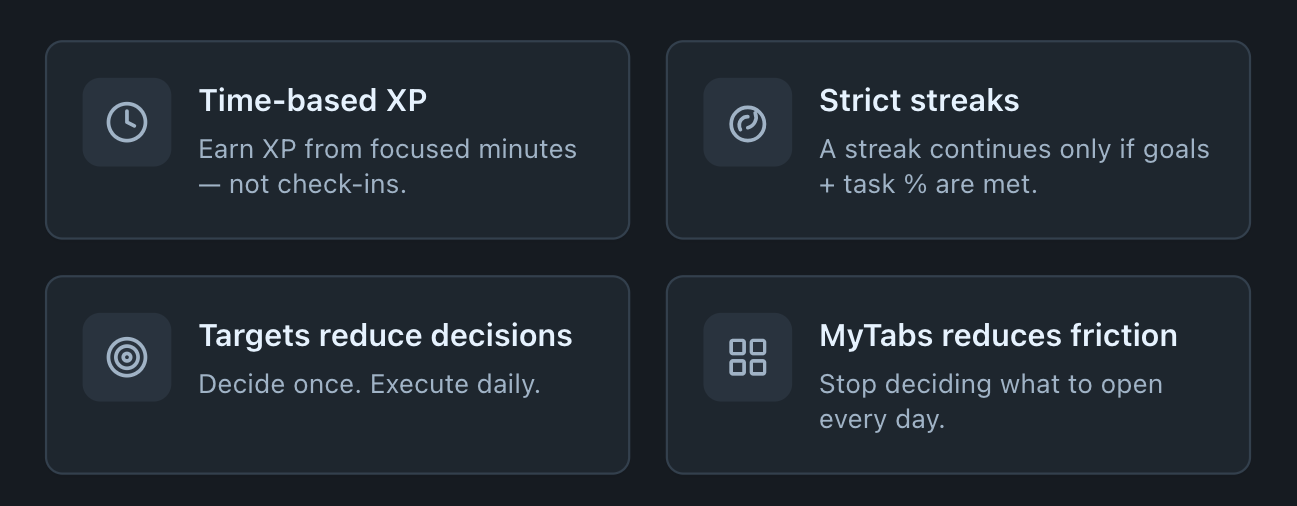The image size is (1297, 506).
Task: Click 'A streak continues only if goals' text
Action: click(x=1013, y=149)
